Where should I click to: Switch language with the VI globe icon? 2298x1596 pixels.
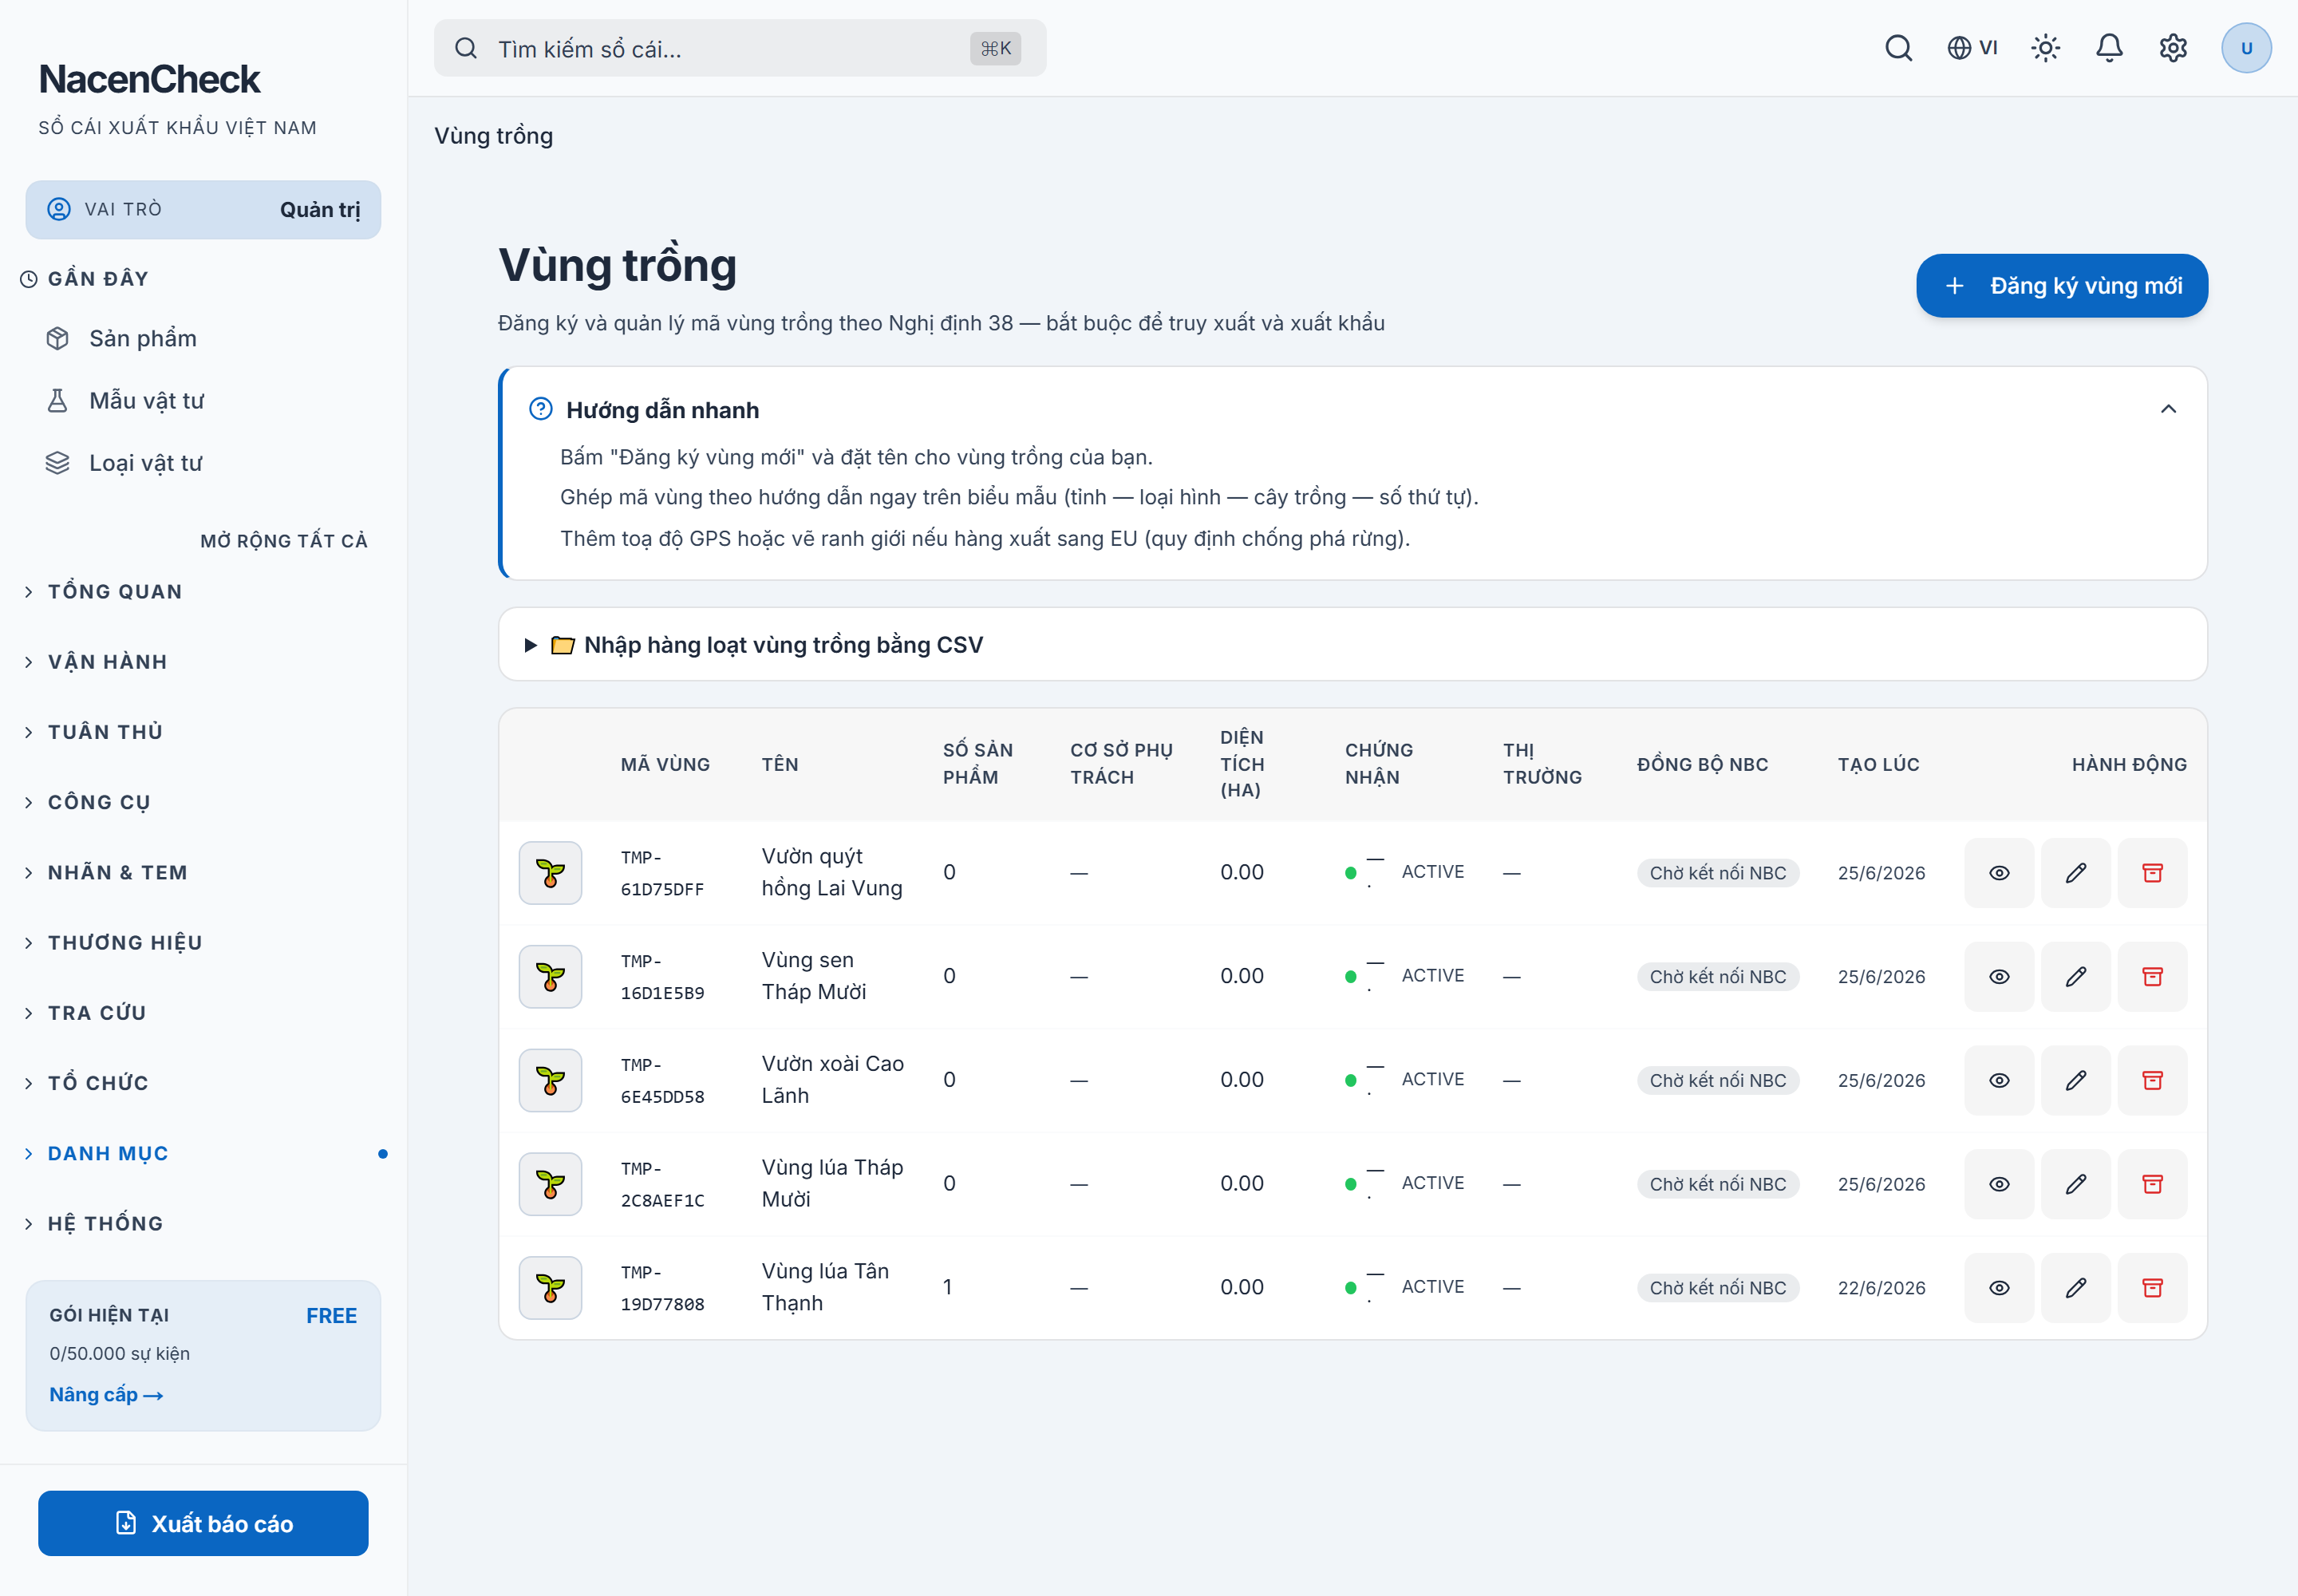[x=1972, y=48]
